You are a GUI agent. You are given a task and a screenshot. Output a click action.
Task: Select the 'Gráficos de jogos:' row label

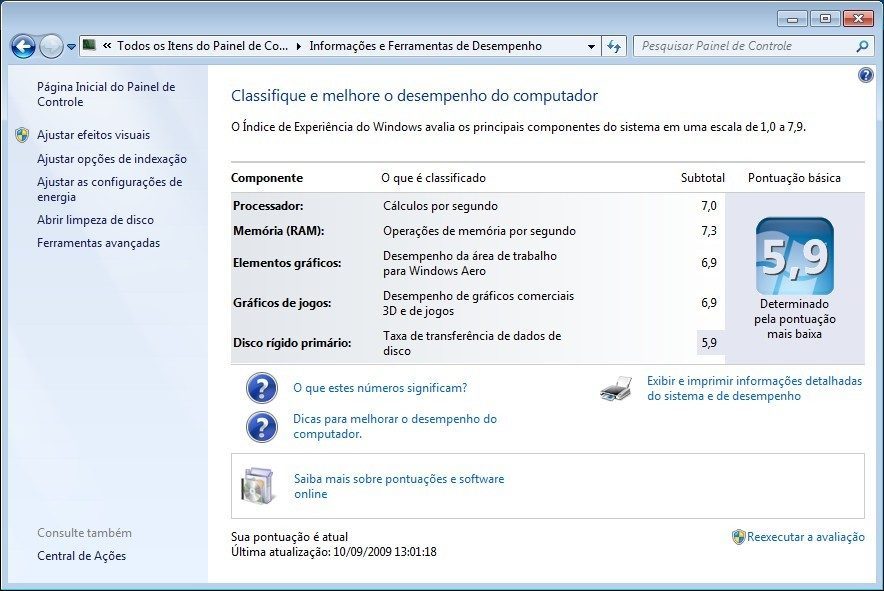[282, 303]
